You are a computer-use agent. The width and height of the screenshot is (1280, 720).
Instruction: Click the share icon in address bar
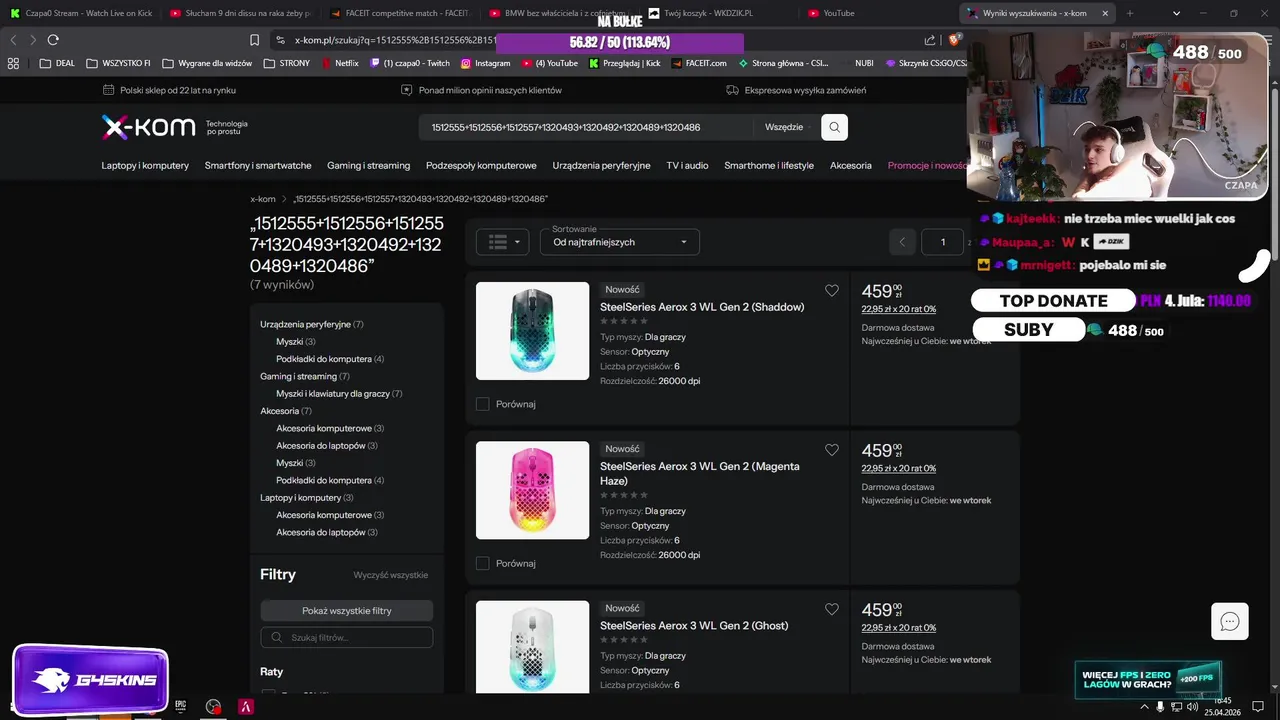point(930,40)
